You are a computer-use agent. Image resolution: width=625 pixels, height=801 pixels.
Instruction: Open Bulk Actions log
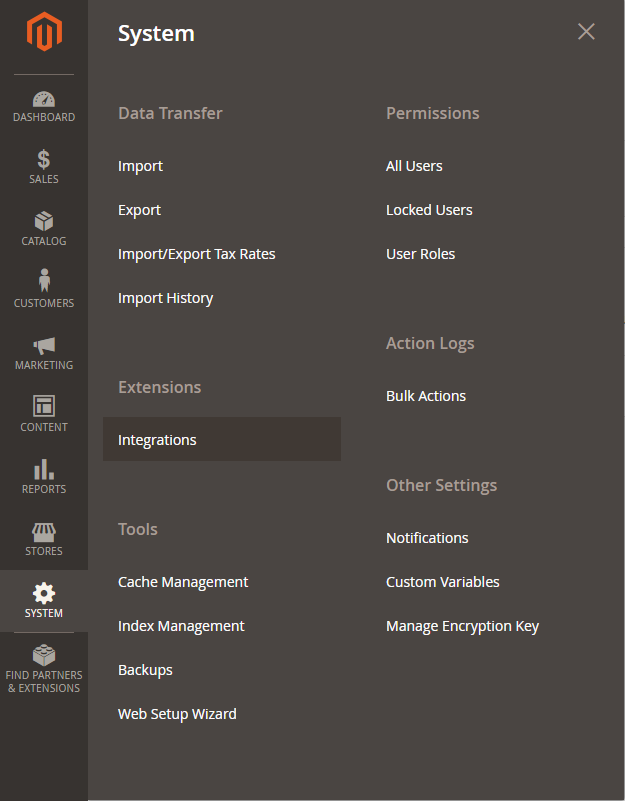point(426,396)
